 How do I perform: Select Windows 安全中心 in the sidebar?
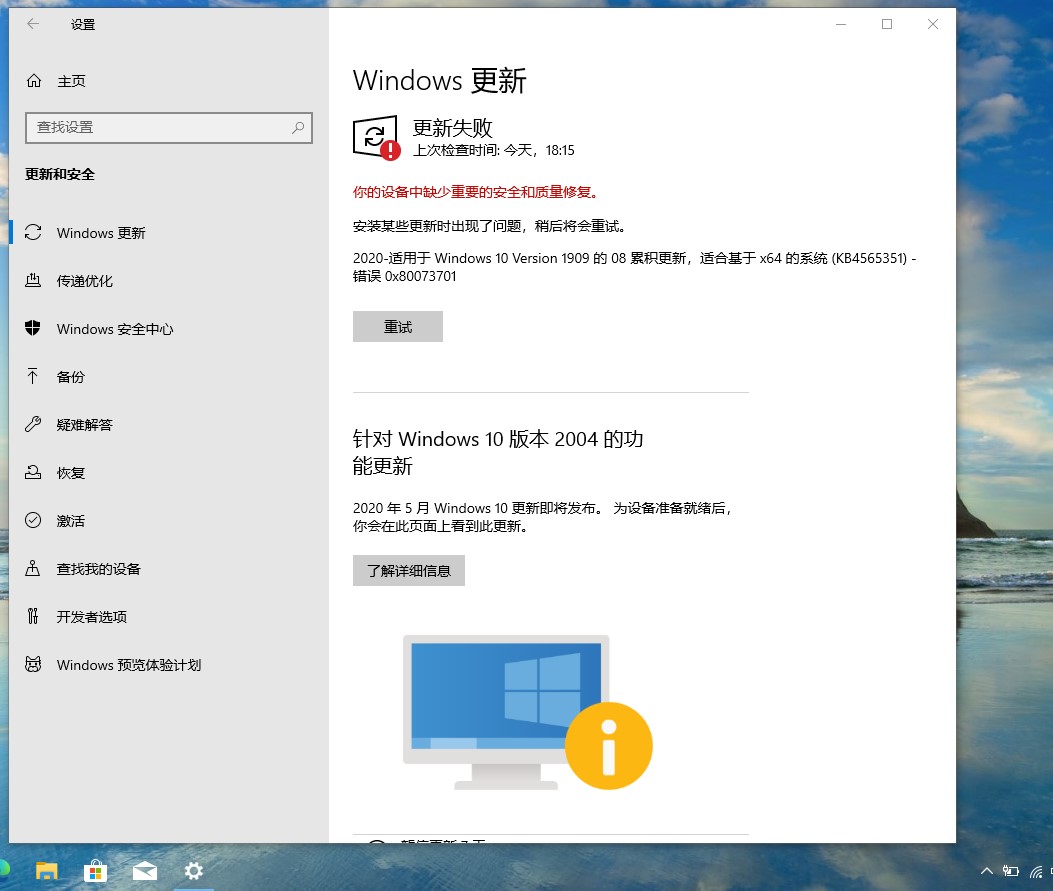(115, 329)
